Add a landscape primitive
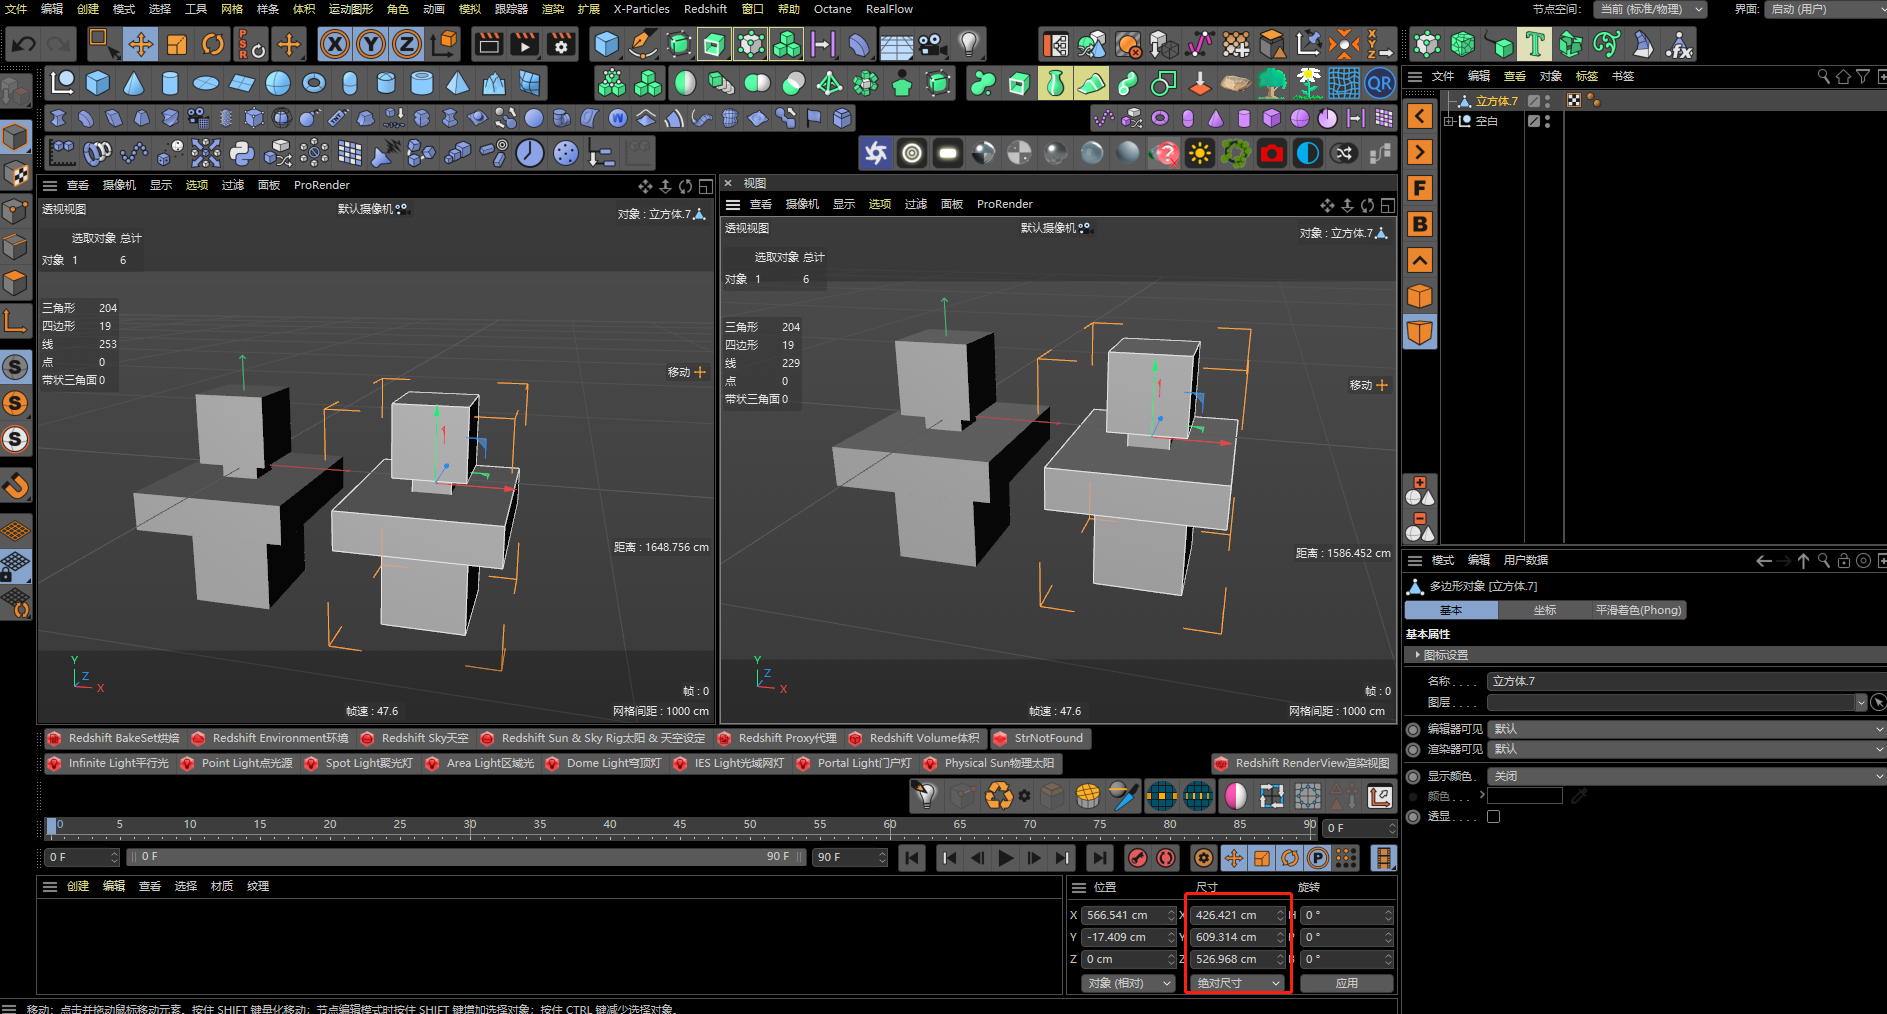This screenshot has height=1014, width=1887. (x=494, y=83)
